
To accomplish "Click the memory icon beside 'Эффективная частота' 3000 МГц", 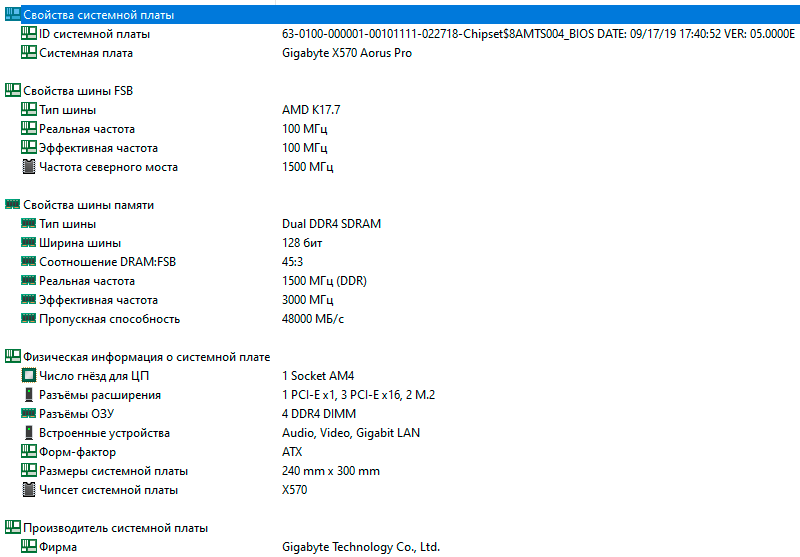I will [29, 299].
